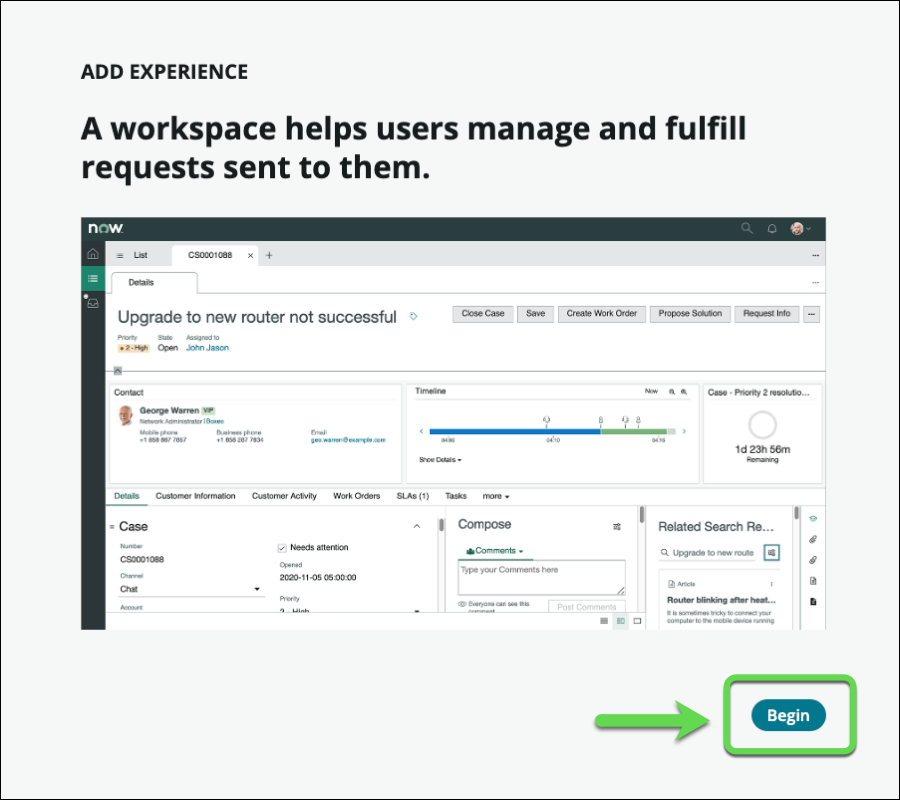Screen dimensions: 900x800
Task: Open the Work Orders tab
Action: (x=357, y=496)
